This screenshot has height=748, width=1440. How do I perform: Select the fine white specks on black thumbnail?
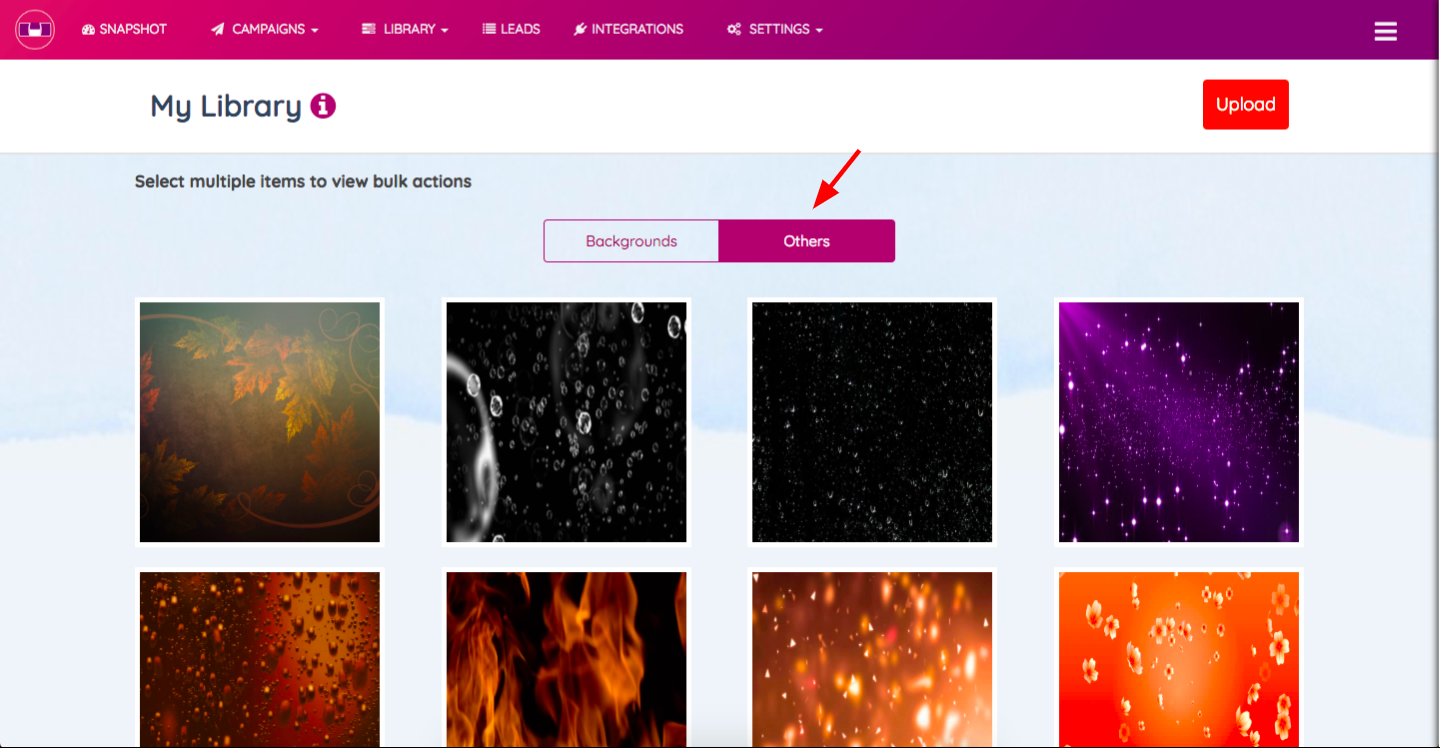click(x=872, y=422)
